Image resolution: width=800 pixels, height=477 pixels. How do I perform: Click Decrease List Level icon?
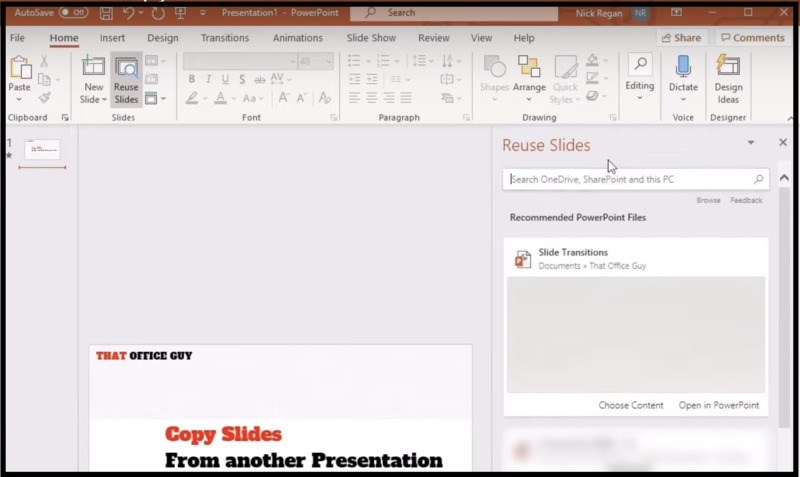coord(355,79)
